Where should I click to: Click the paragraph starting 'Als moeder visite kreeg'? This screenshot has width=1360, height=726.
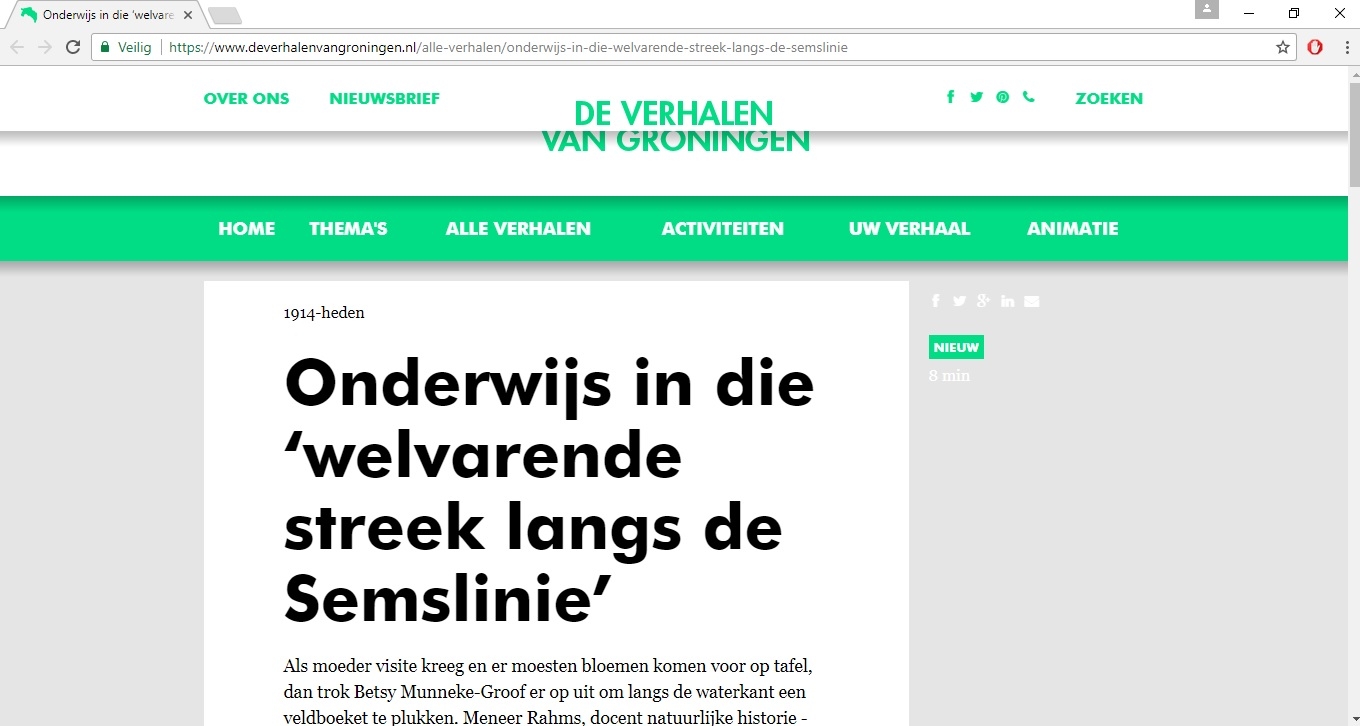tap(546, 691)
